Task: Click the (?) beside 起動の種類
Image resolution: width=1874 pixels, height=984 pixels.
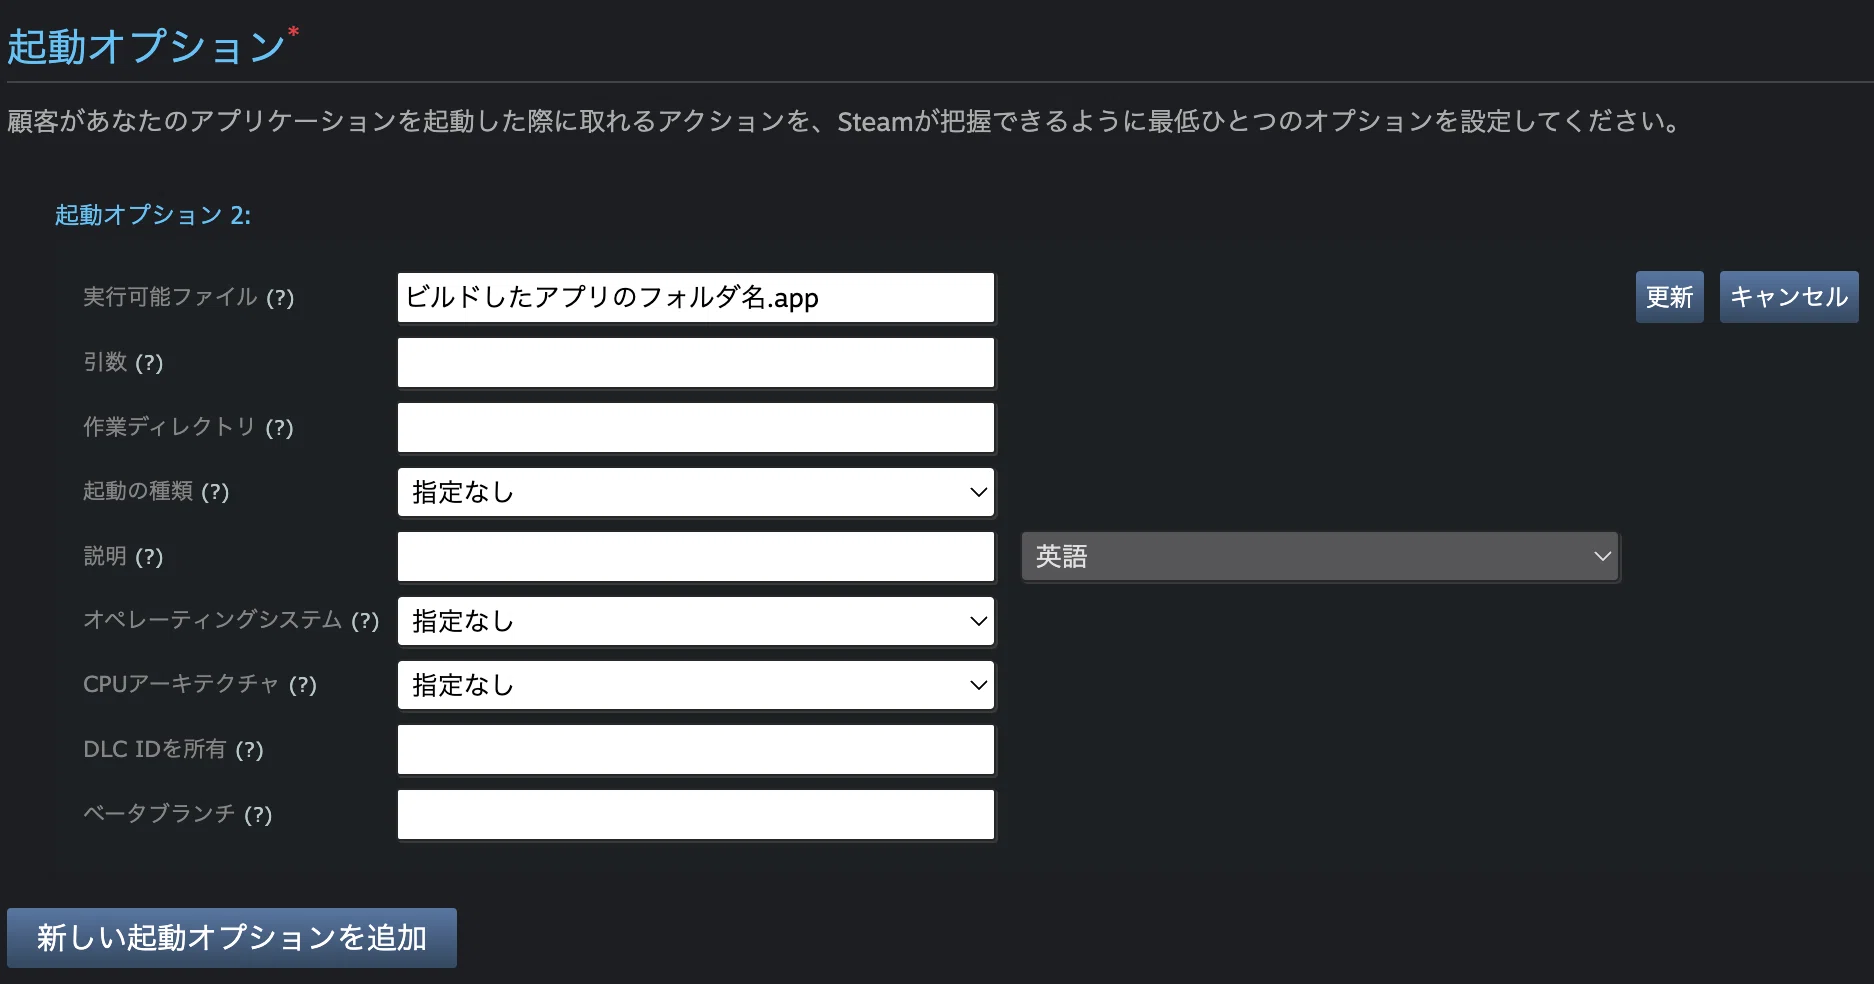Action: click(215, 491)
